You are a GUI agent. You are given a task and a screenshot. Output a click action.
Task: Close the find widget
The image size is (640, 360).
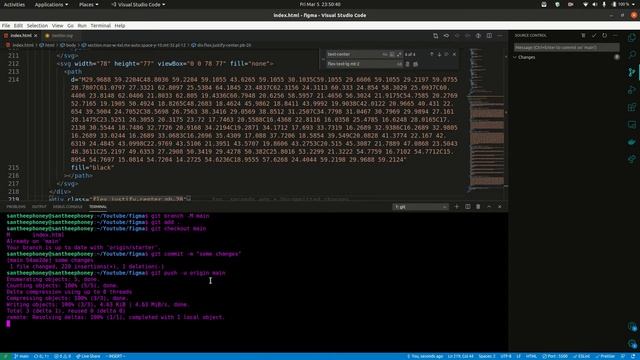[x=454, y=54]
